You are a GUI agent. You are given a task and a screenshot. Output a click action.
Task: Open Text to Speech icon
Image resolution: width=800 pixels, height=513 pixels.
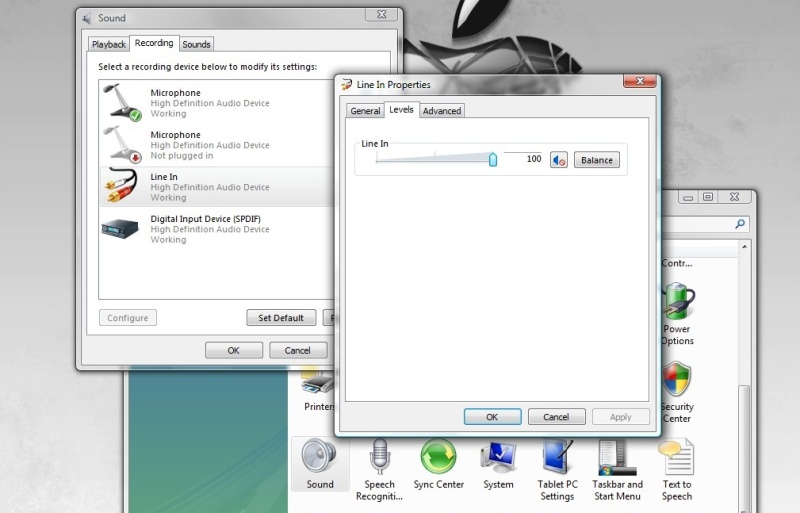(677, 468)
